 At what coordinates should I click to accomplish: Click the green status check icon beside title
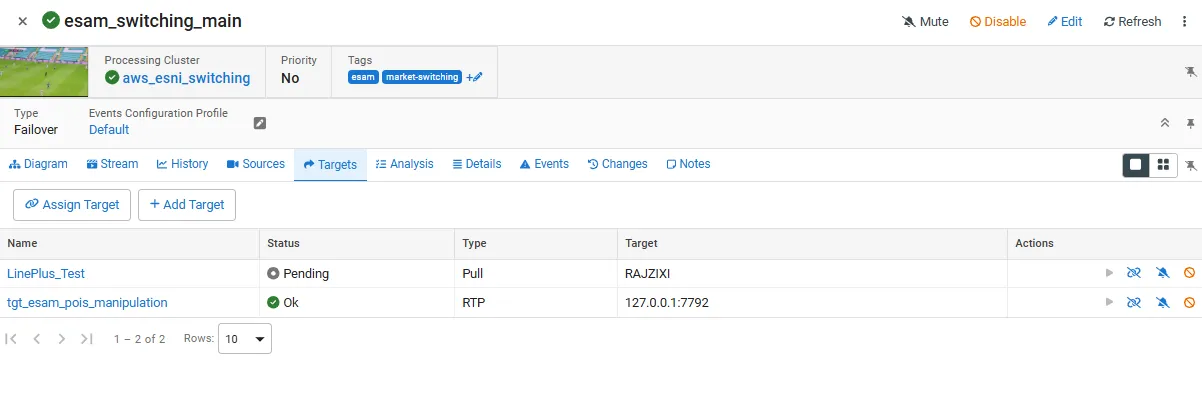pos(50,21)
